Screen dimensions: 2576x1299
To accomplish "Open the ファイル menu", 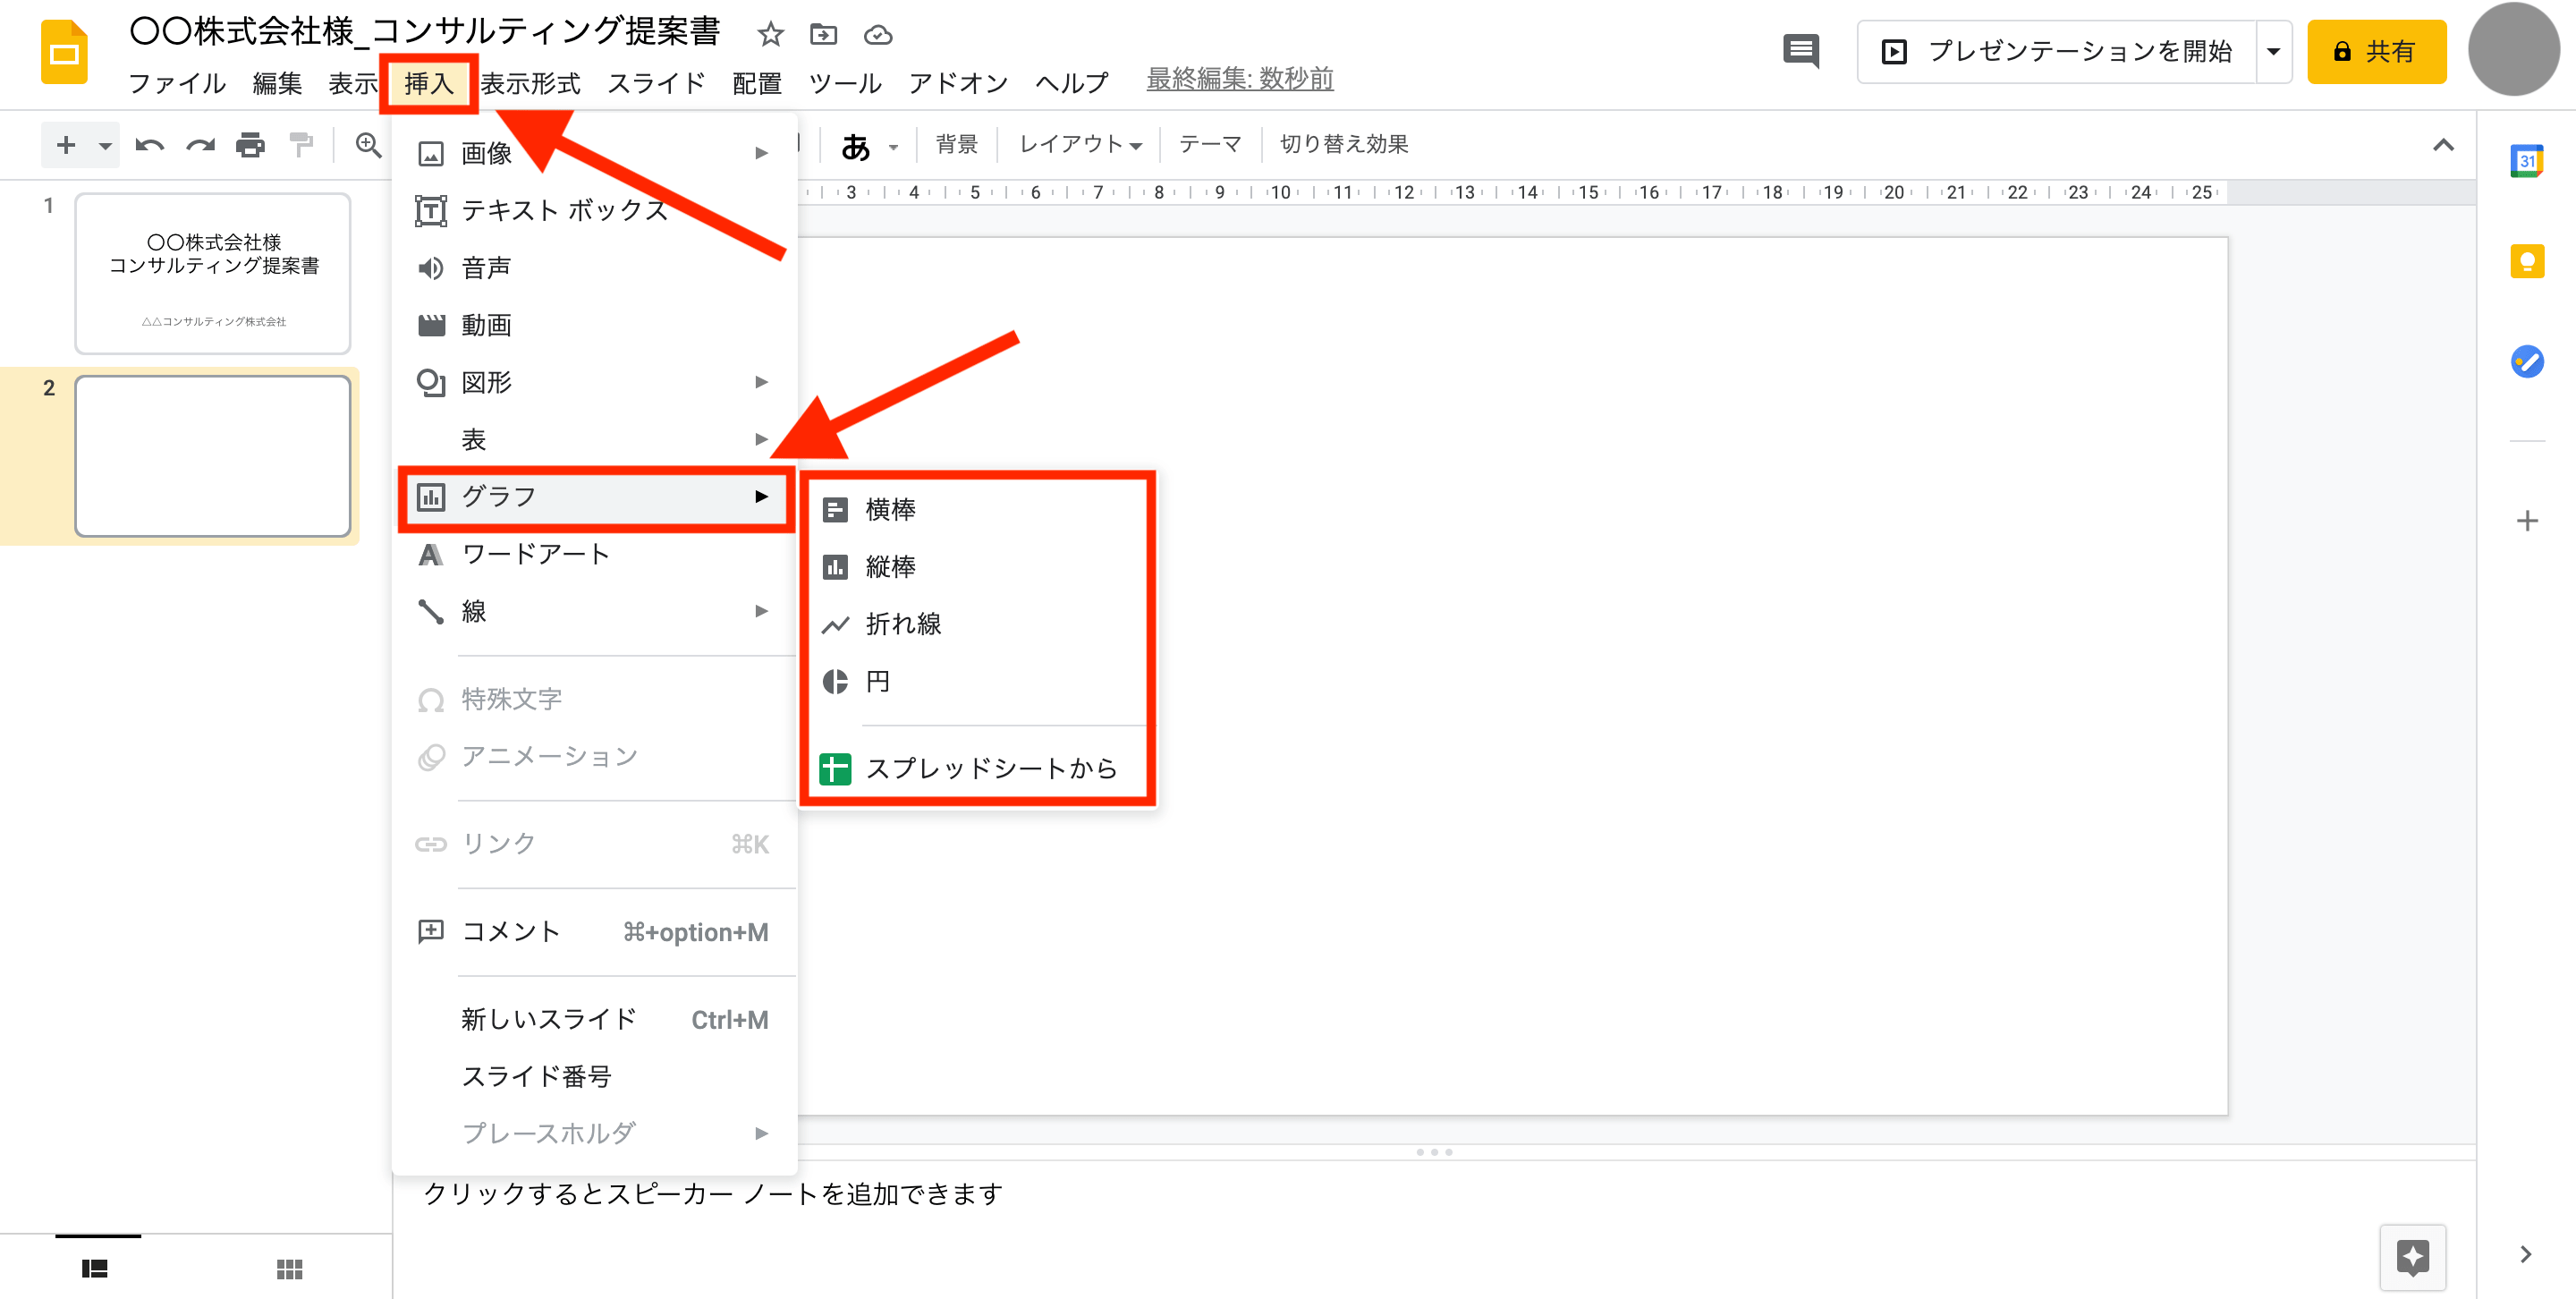I will (x=177, y=83).
